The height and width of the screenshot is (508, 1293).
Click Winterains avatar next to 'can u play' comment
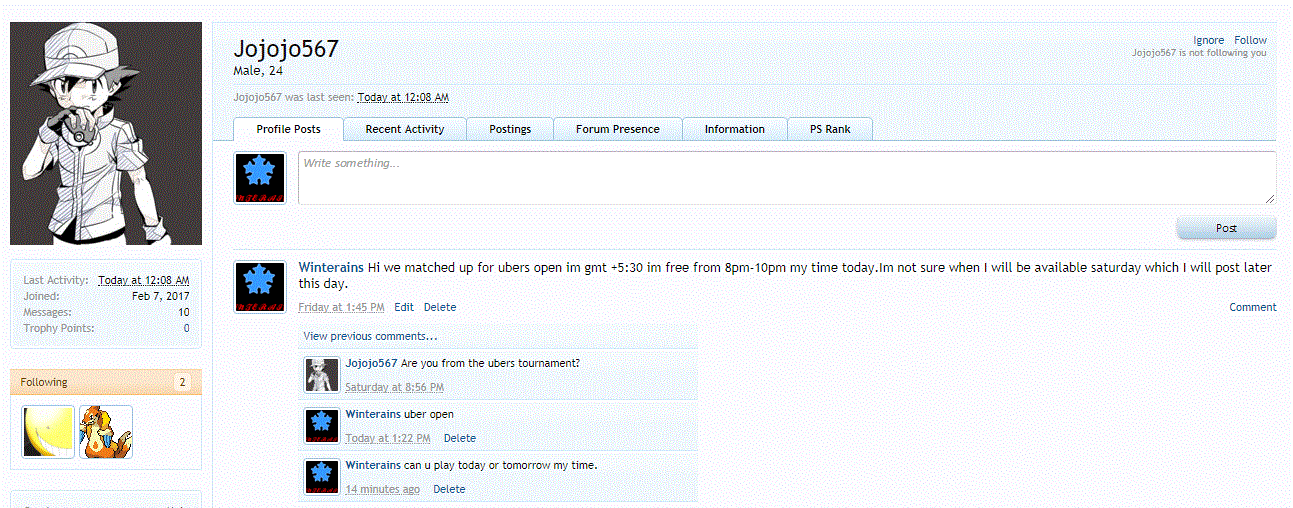click(322, 477)
